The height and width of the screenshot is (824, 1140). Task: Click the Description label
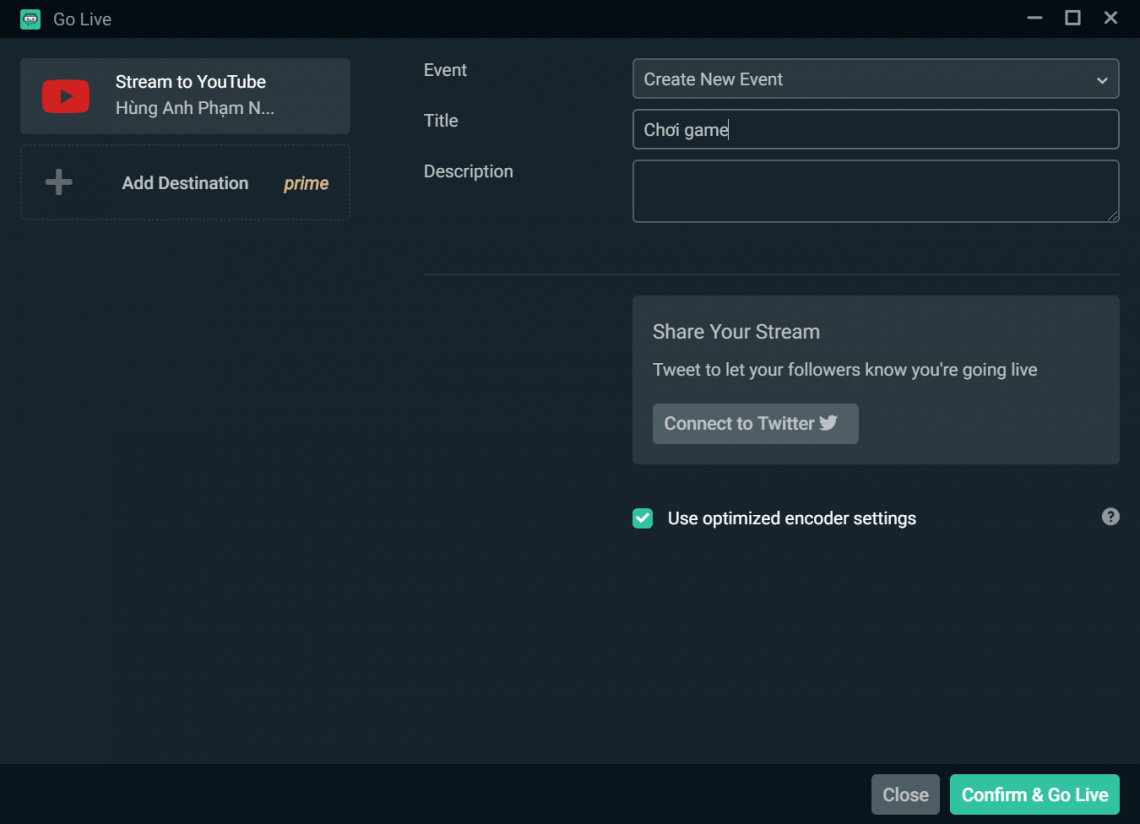(468, 172)
